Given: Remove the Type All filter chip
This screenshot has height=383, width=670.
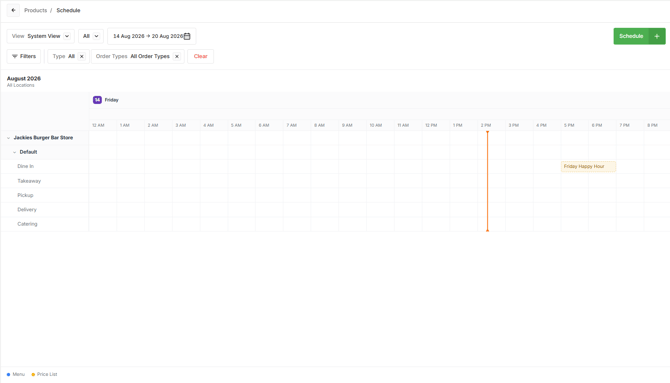Looking at the screenshot, I should 82,56.
